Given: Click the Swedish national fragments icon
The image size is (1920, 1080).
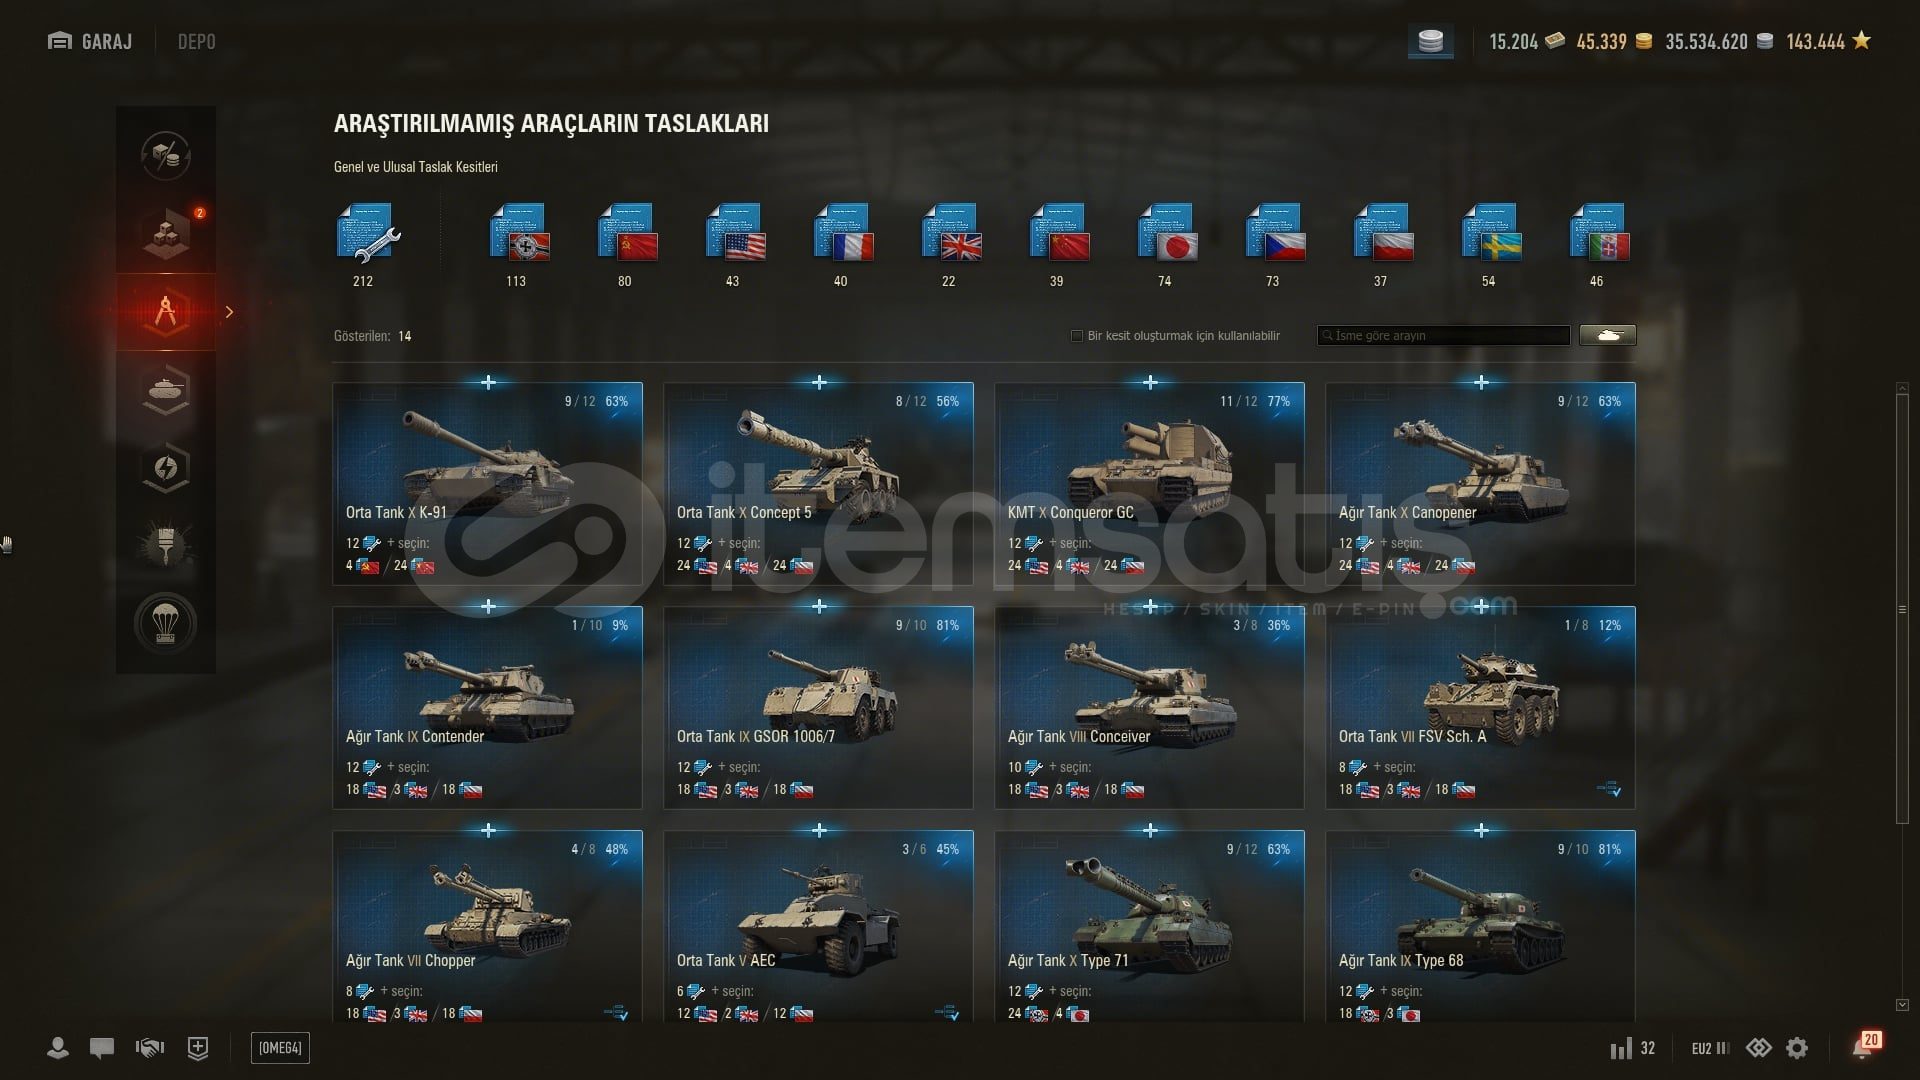Looking at the screenshot, I should [x=1491, y=233].
